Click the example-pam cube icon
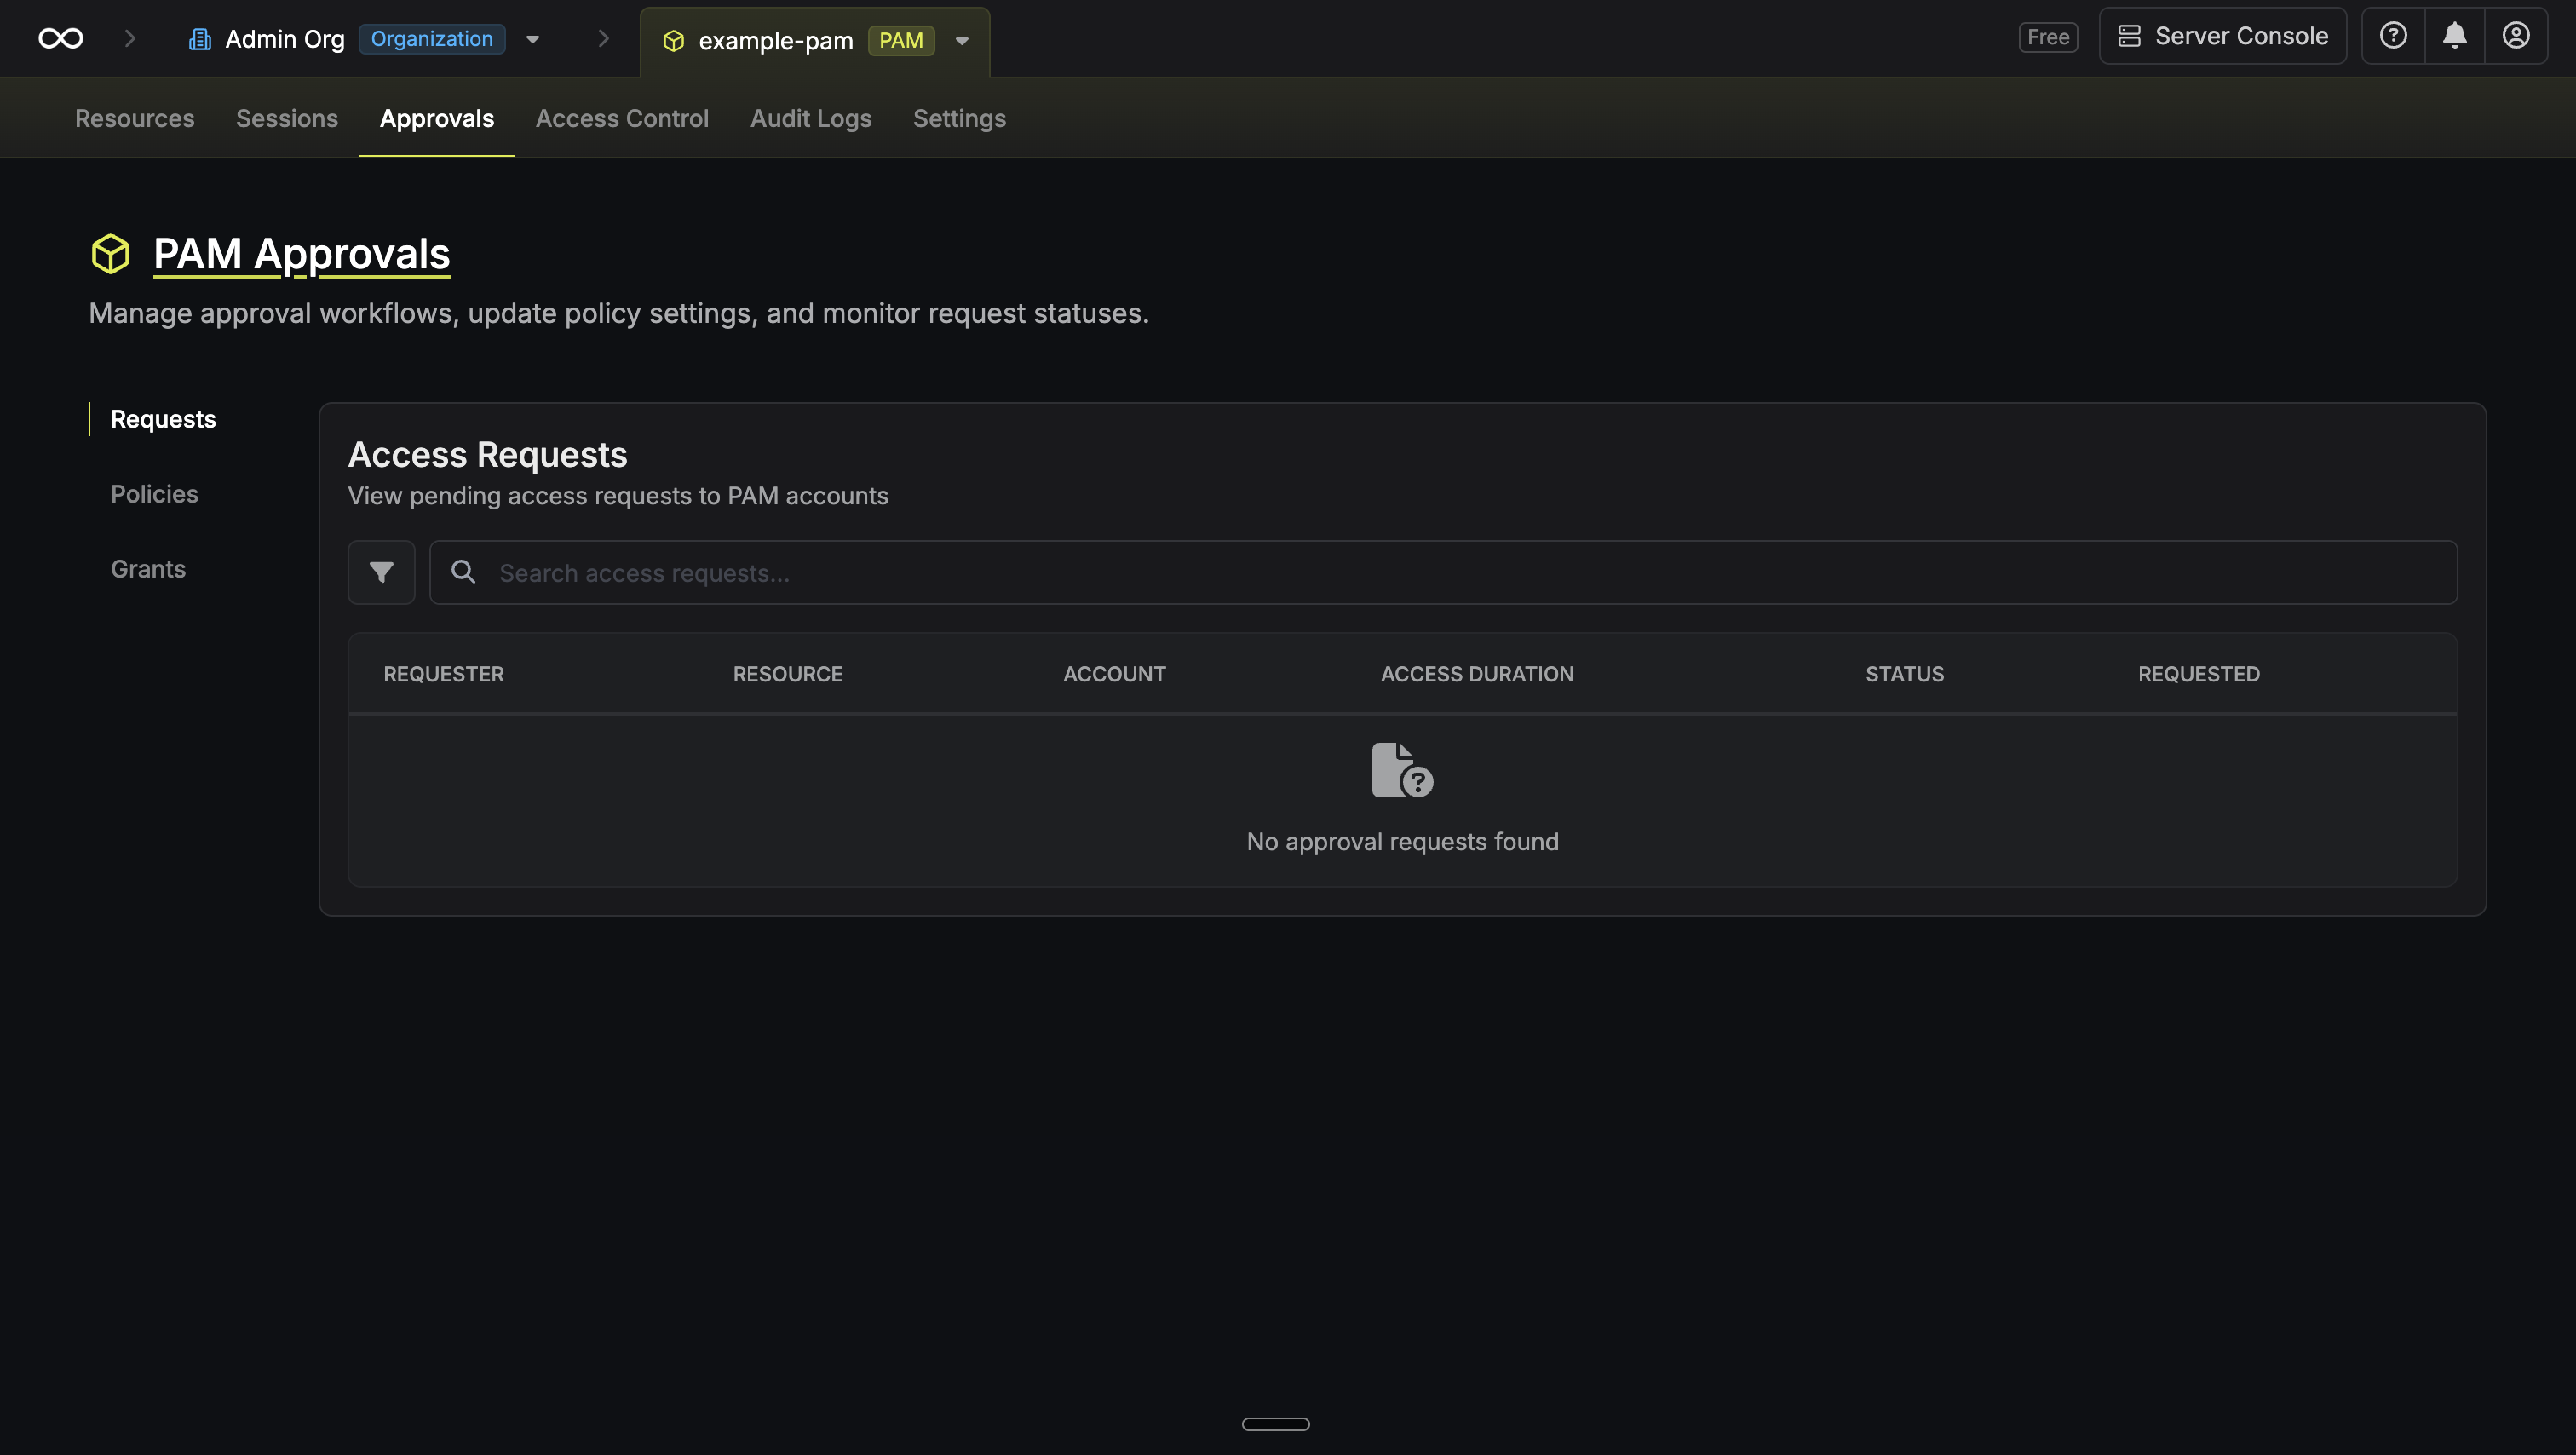This screenshot has height=1455, width=2576. (x=673, y=41)
